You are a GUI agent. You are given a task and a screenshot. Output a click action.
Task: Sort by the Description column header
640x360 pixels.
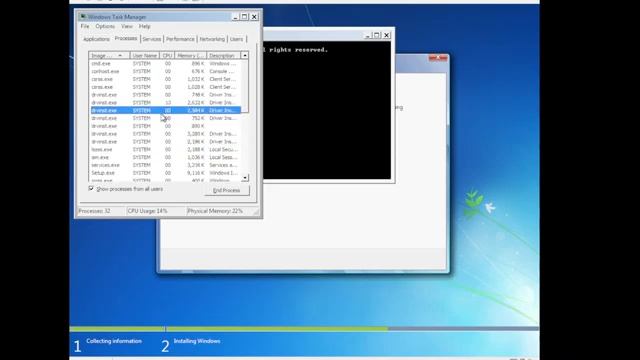tap(224, 55)
